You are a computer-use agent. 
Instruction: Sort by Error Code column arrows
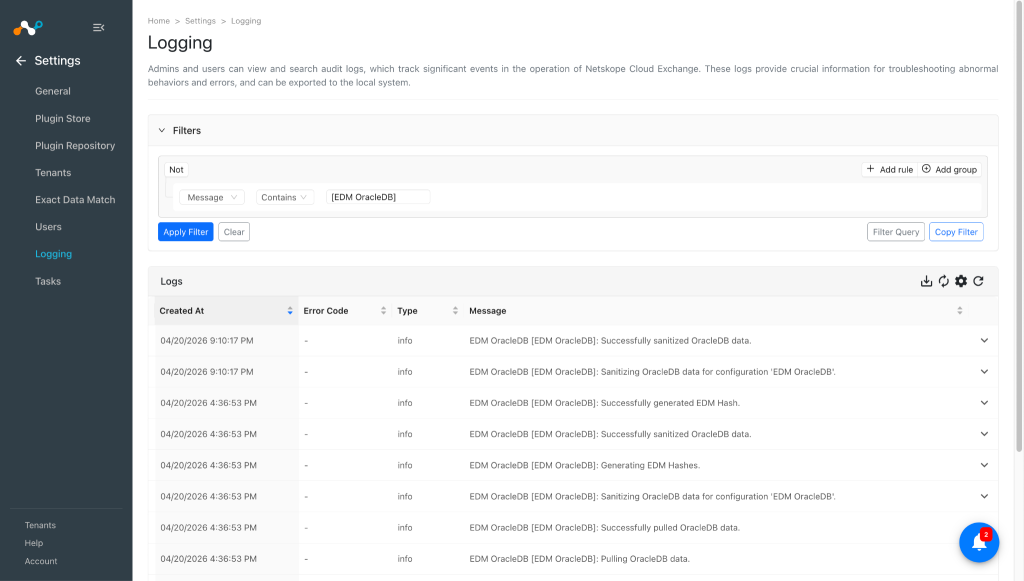pos(383,311)
